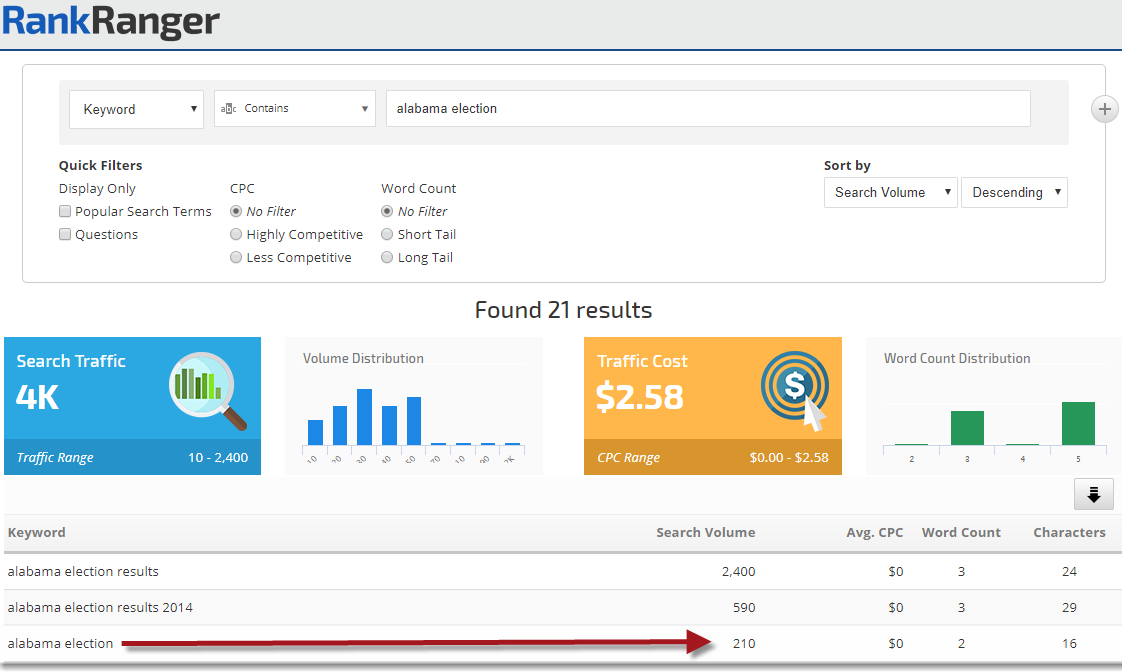Click the abc Contains filter icon
Image resolution: width=1122 pixels, height=672 pixels.
[228, 109]
